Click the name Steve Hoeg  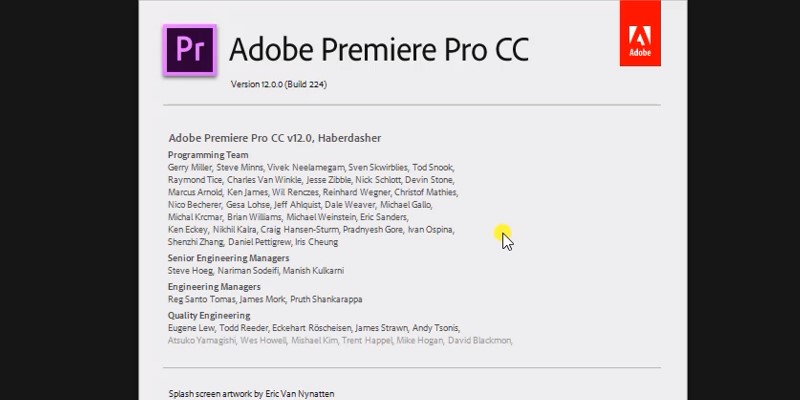(x=191, y=270)
